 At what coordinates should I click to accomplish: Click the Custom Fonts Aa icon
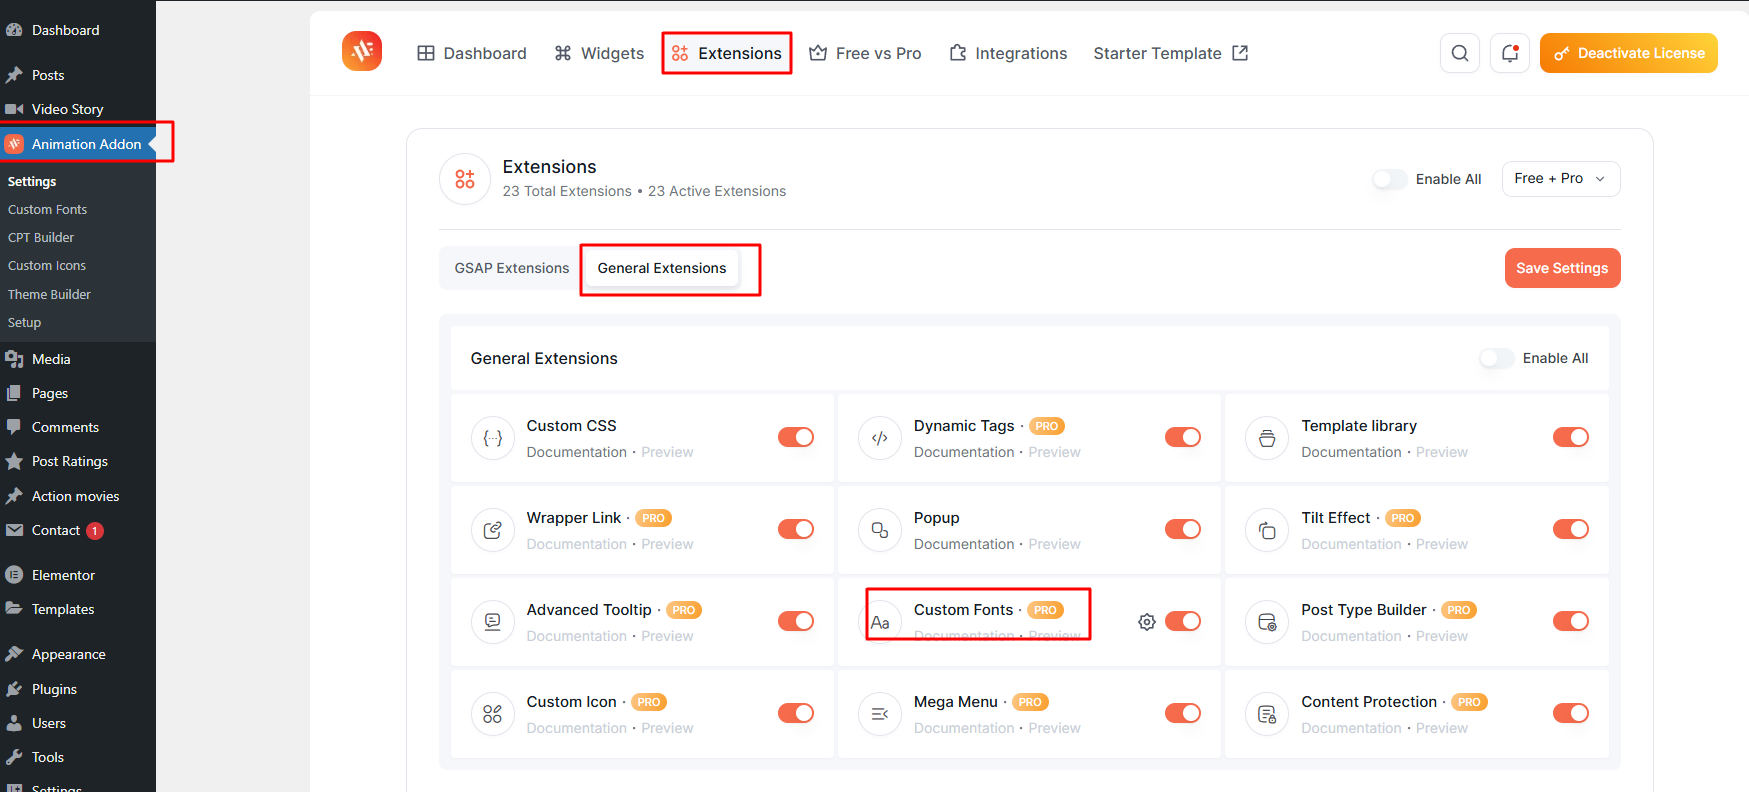pyautogui.click(x=880, y=622)
